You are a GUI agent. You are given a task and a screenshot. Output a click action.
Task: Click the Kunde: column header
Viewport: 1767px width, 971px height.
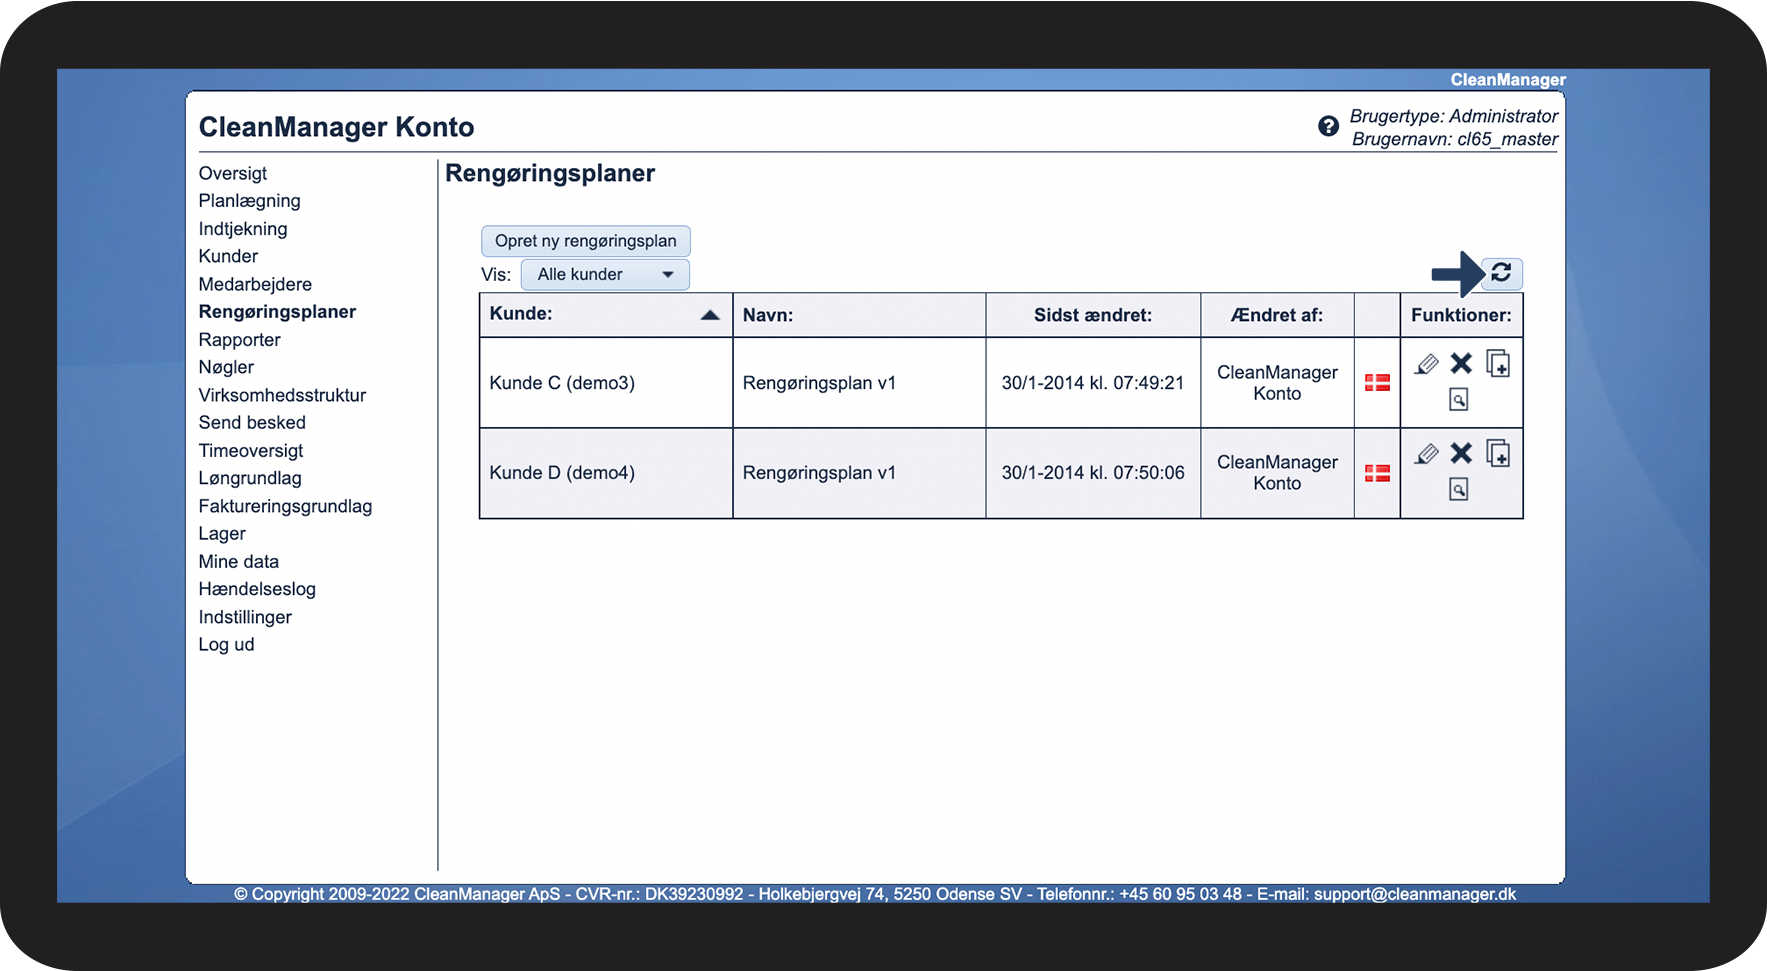point(606,315)
